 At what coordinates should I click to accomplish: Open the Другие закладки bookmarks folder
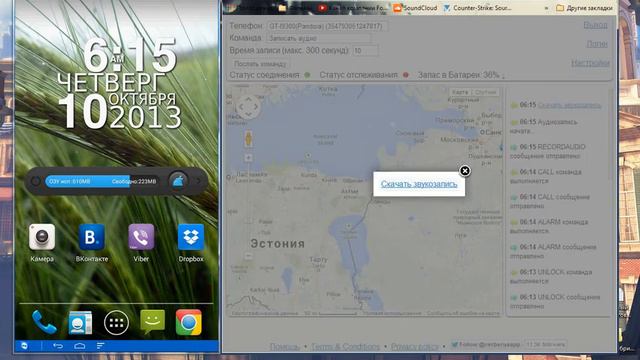(584, 8)
